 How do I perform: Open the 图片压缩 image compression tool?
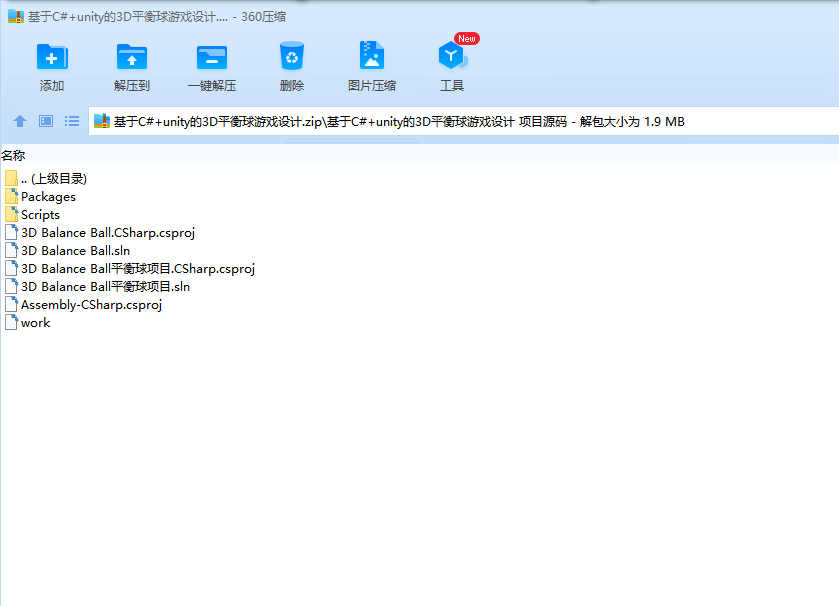click(372, 56)
